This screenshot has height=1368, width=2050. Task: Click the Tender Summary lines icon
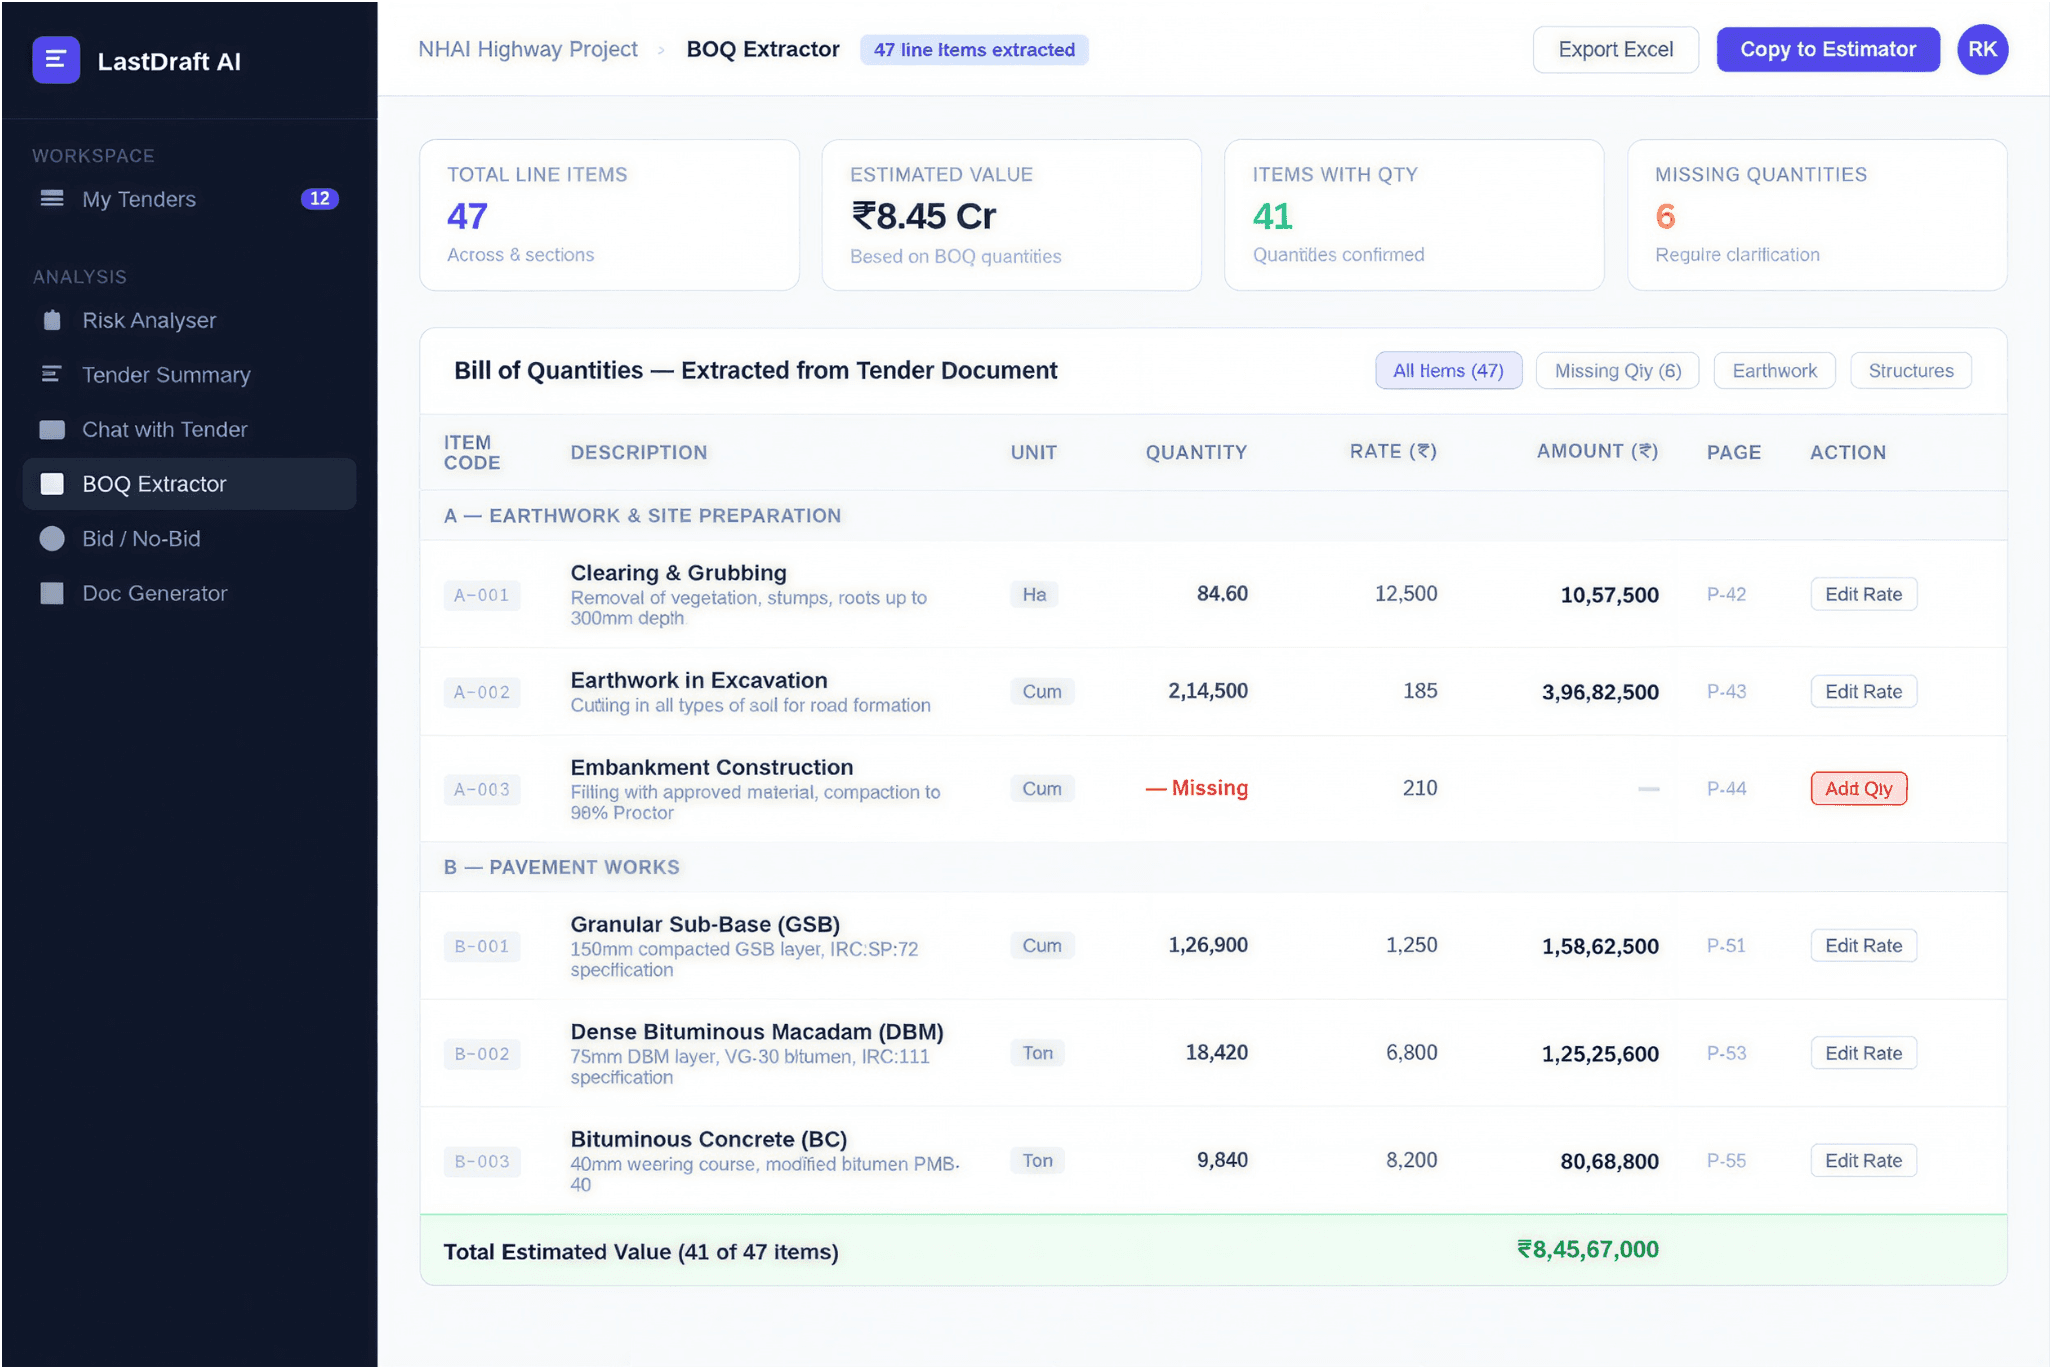pos(52,374)
